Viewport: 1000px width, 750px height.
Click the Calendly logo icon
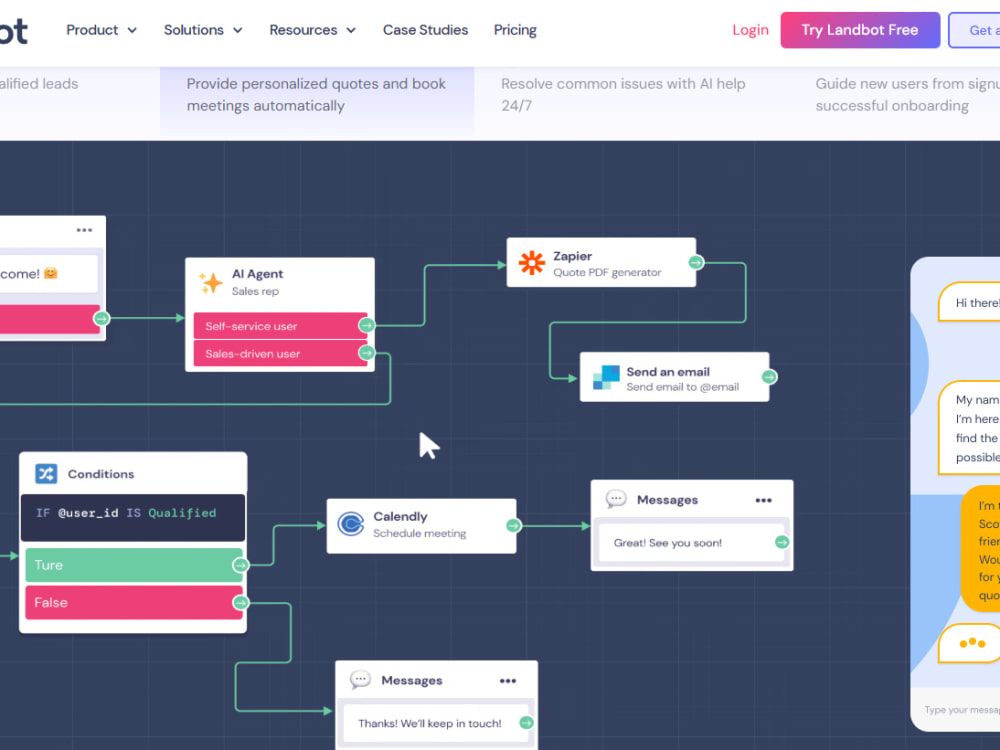pyautogui.click(x=350, y=524)
